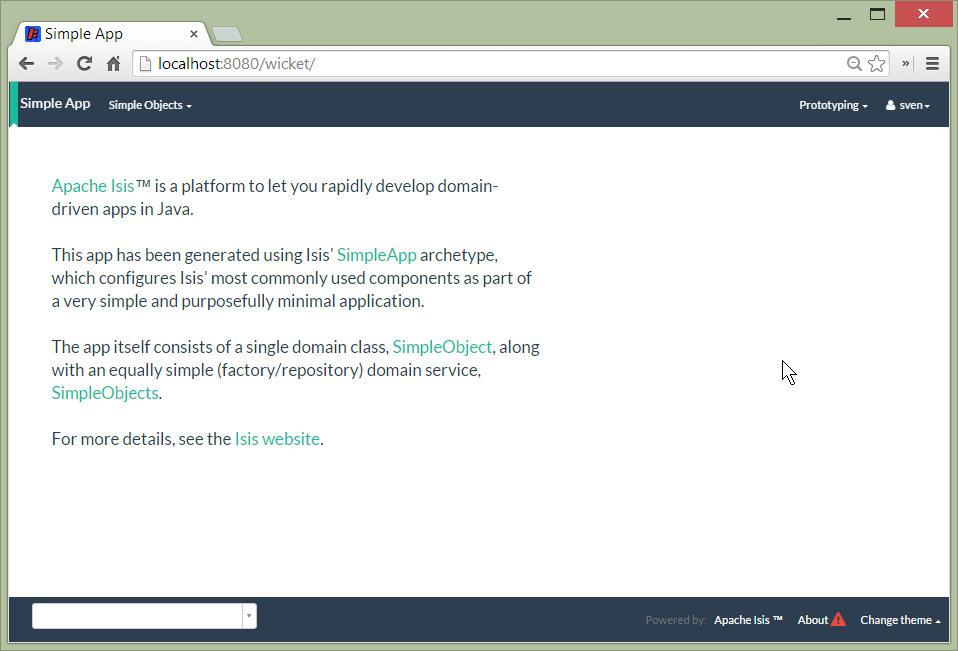Click the browser back arrow
Viewport: 958px width, 651px height.
point(27,64)
